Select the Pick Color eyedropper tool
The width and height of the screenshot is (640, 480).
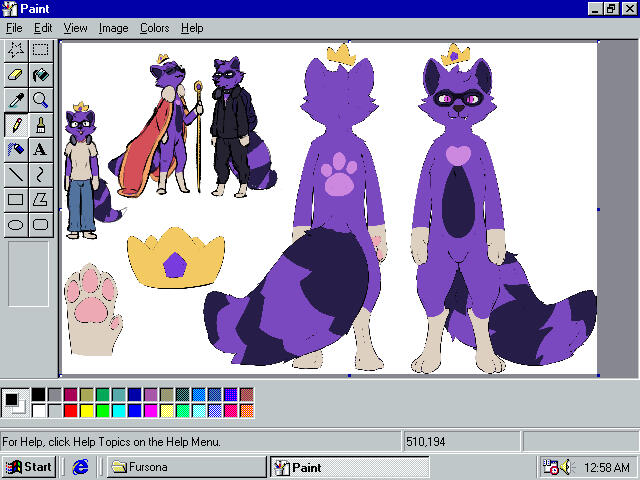16,99
